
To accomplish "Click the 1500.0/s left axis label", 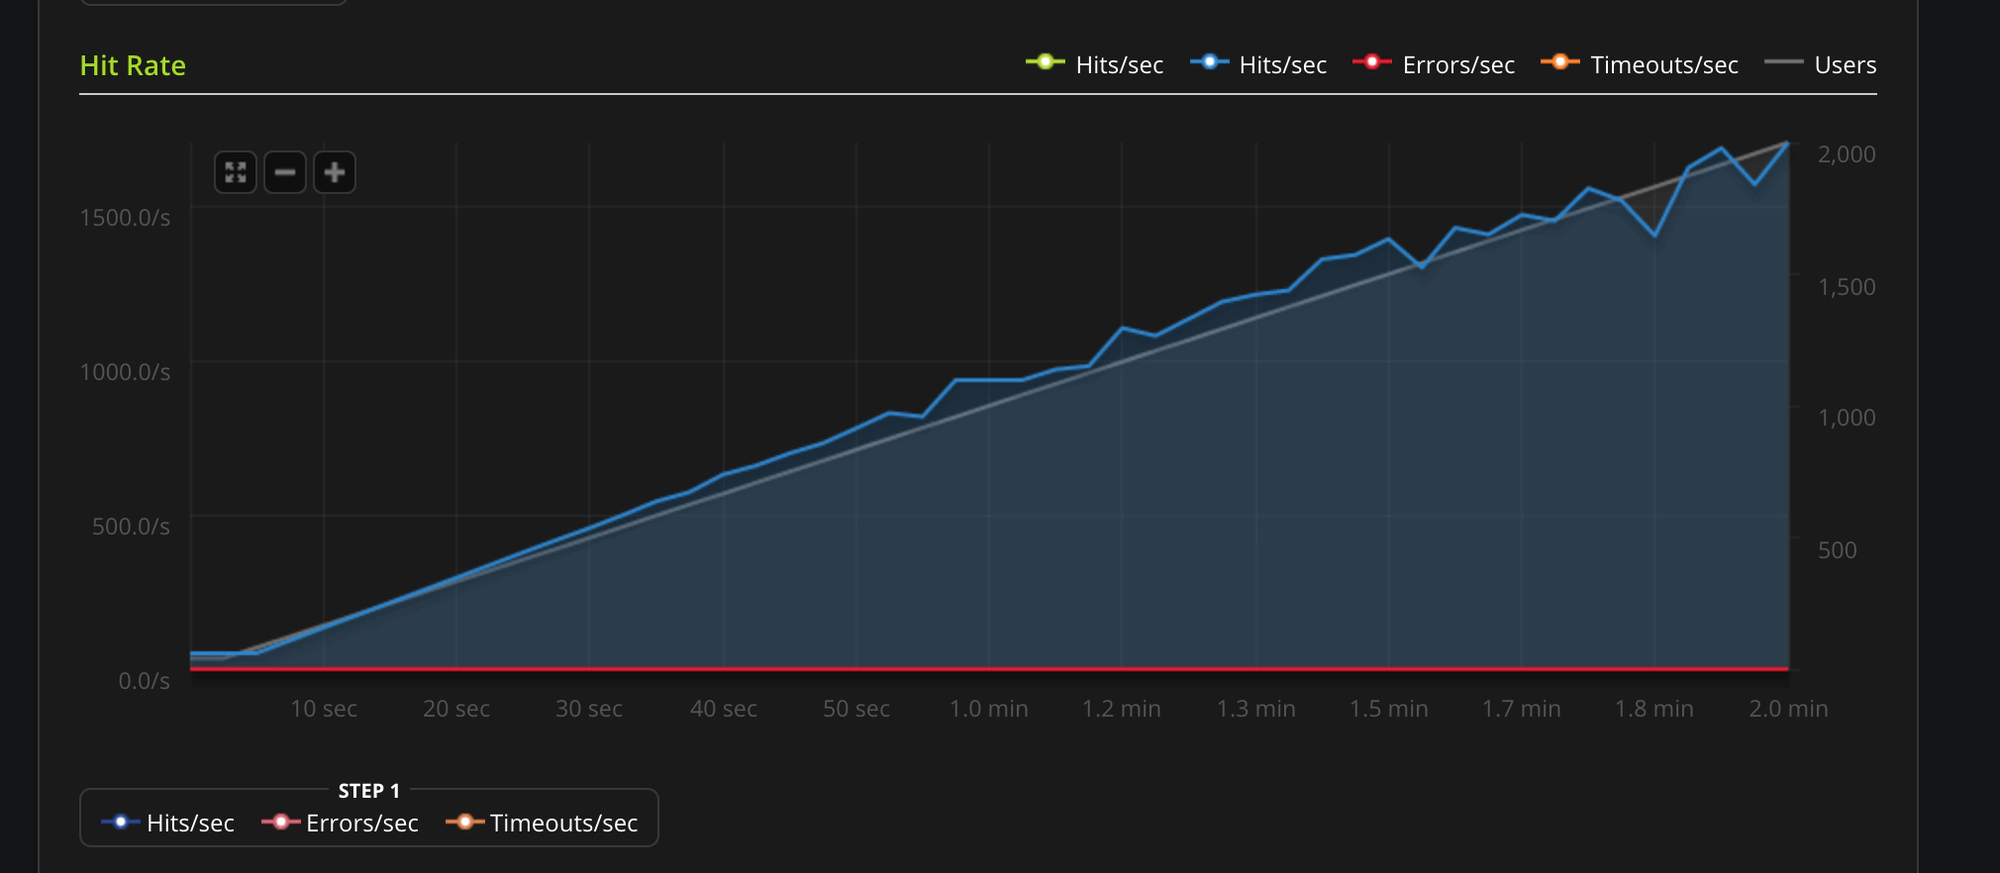I will (x=125, y=218).
